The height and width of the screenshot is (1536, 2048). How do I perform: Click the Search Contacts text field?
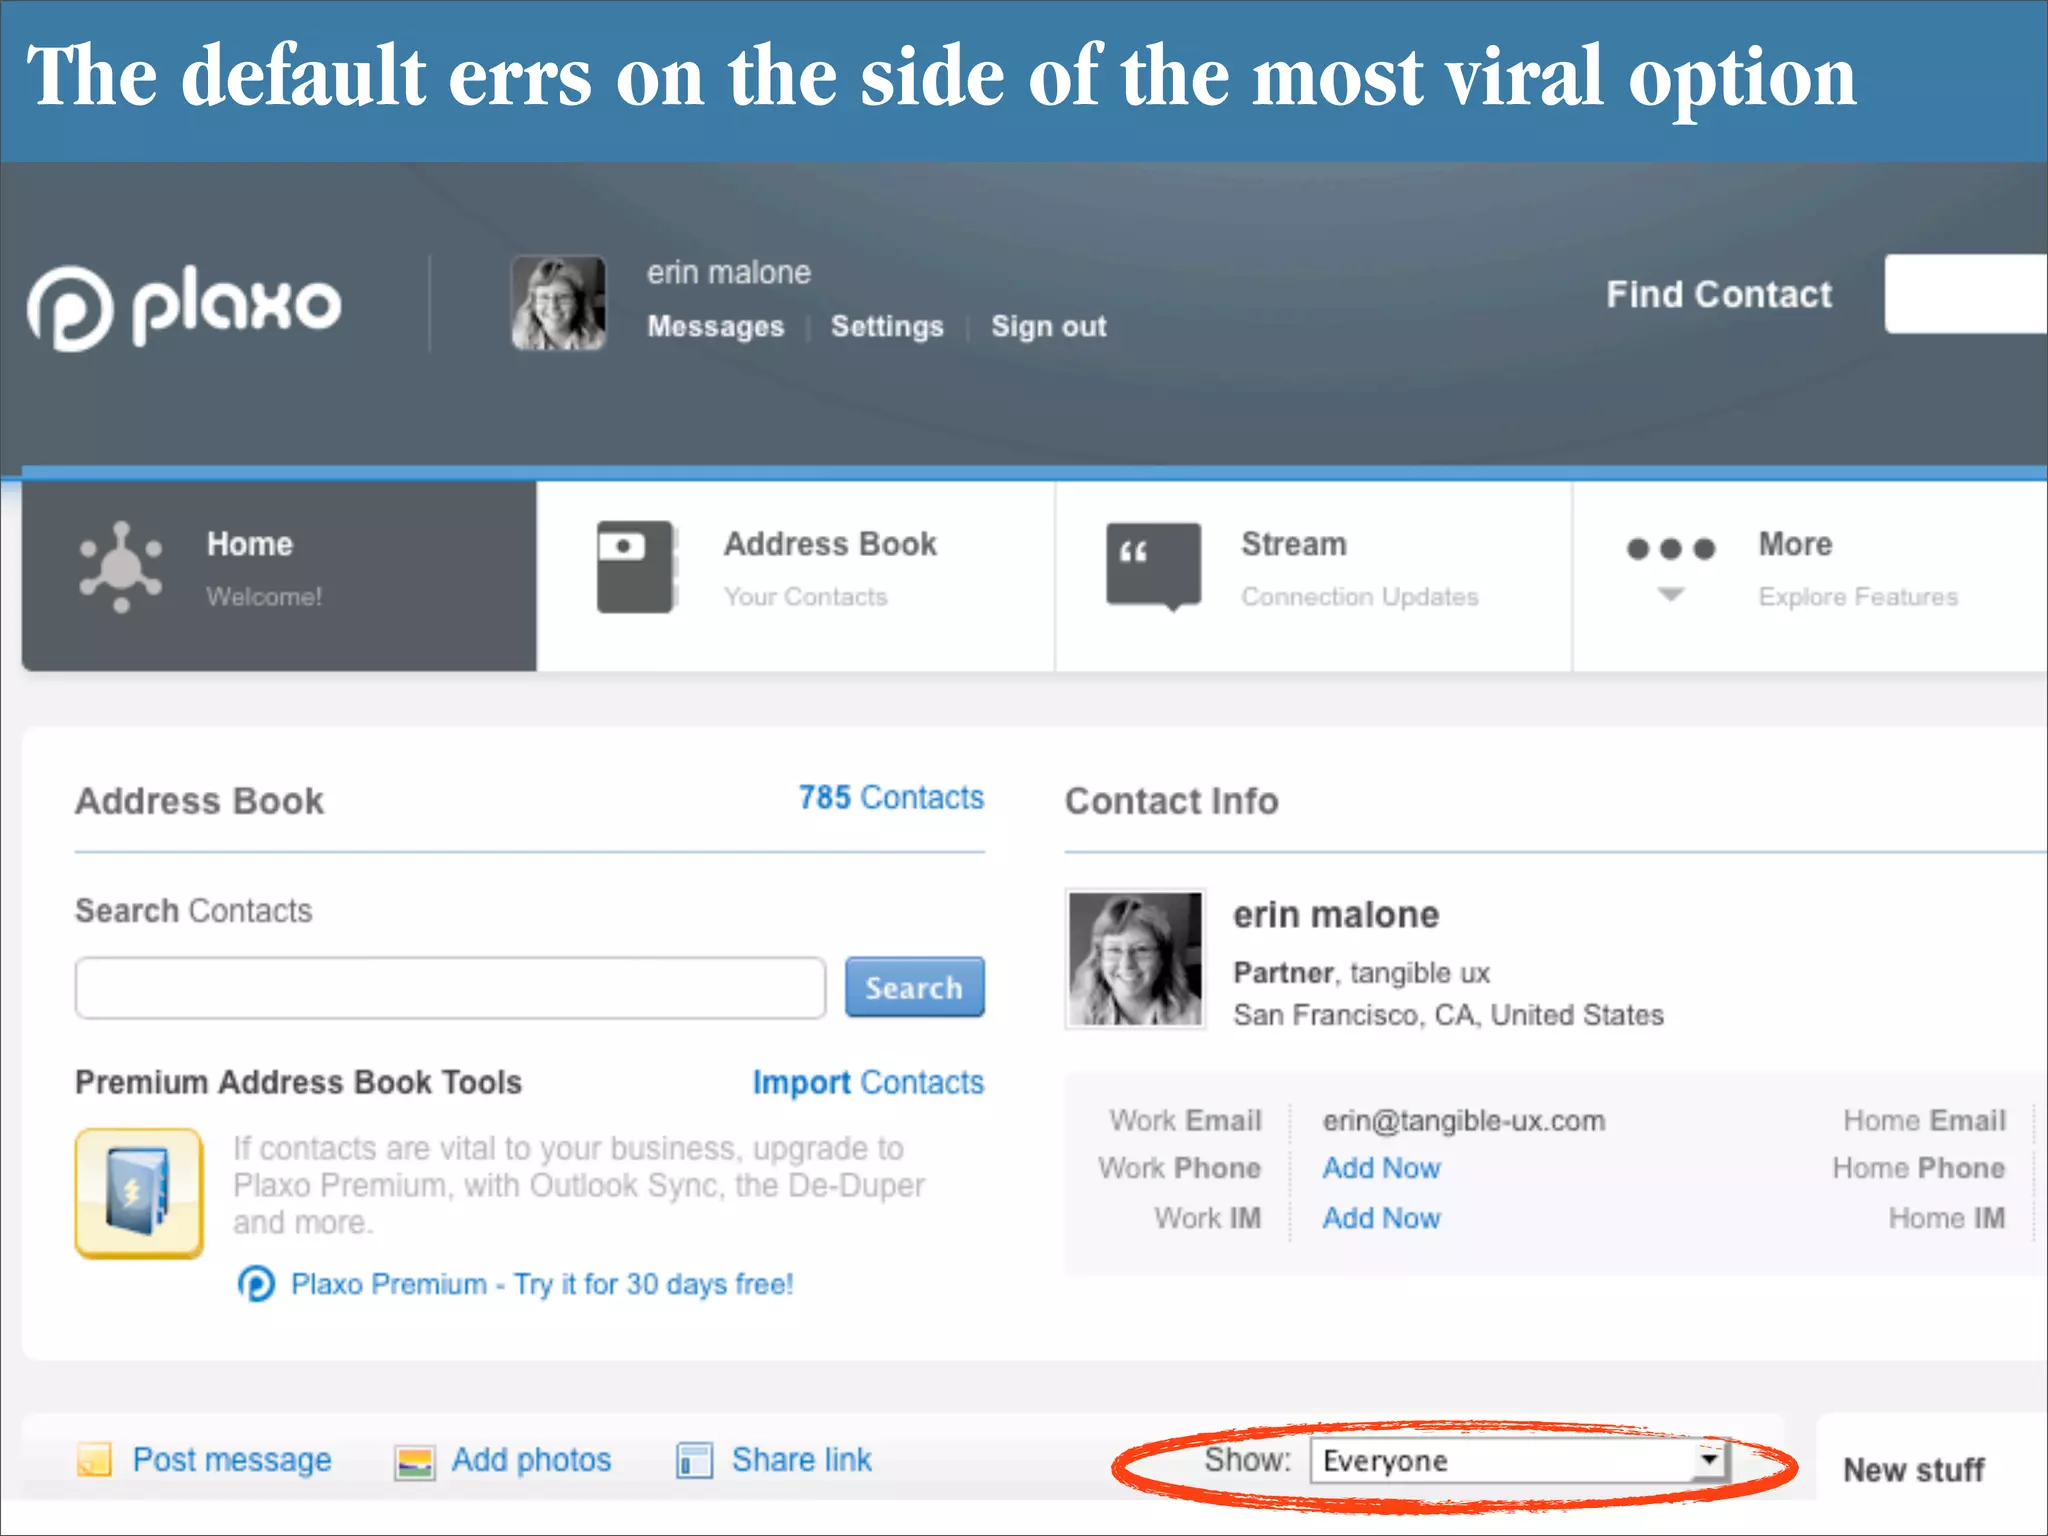pyautogui.click(x=450, y=988)
